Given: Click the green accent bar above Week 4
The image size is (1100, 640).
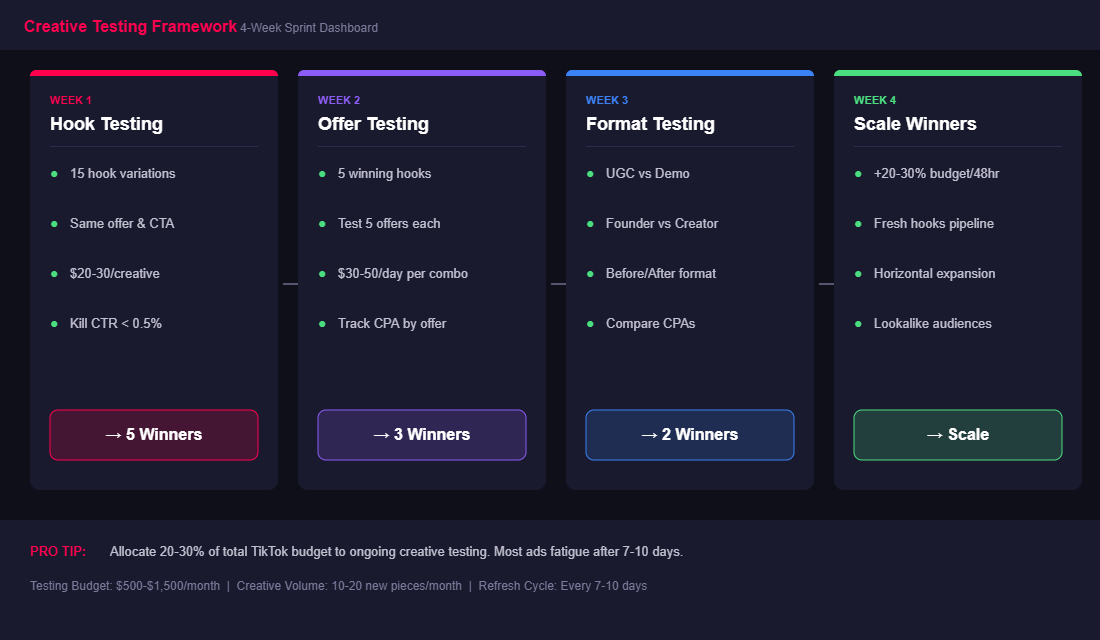Looking at the screenshot, I should (957, 72).
